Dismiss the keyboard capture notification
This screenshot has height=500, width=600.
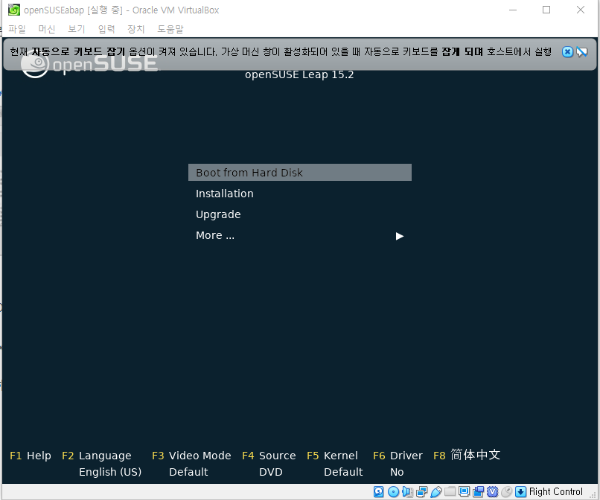point(567,52)
